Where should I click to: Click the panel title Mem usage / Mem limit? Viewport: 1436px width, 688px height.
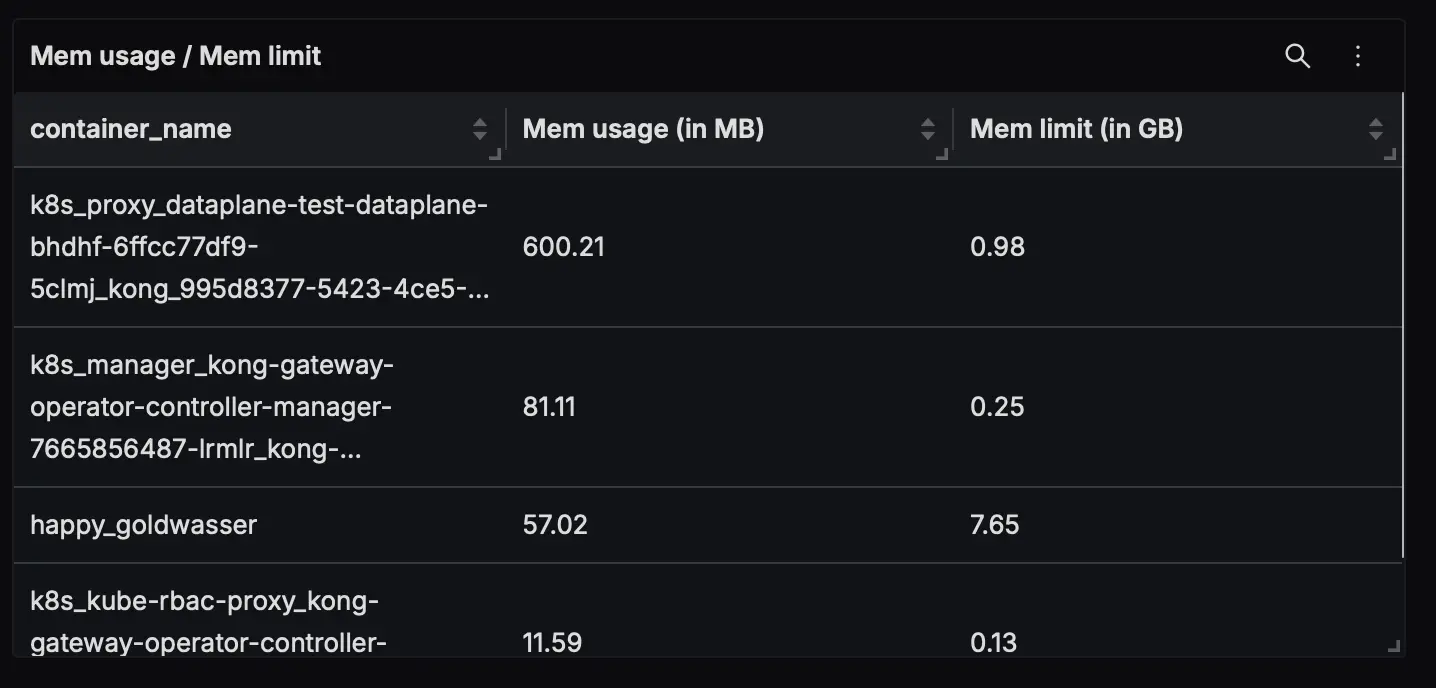tap(176, 56)
